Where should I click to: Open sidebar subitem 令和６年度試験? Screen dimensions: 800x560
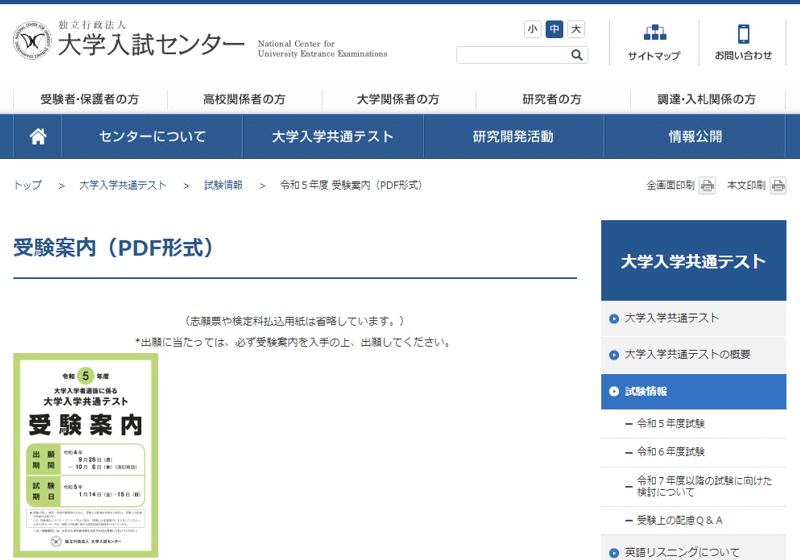[x=670, y=451]
